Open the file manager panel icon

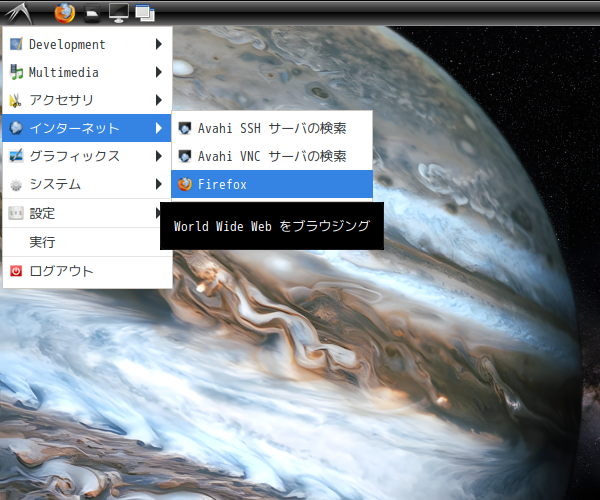pyautogui.click(x=92, y=14)
